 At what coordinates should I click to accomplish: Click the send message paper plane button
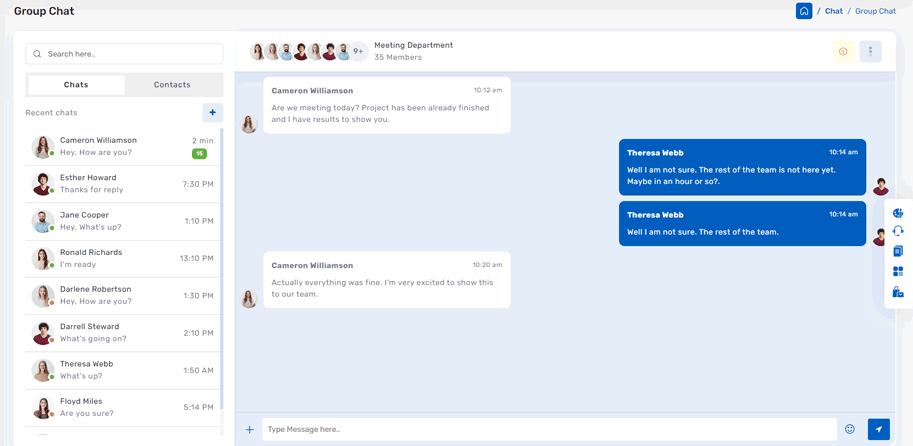pyautogui.click(x=878, y=429)
